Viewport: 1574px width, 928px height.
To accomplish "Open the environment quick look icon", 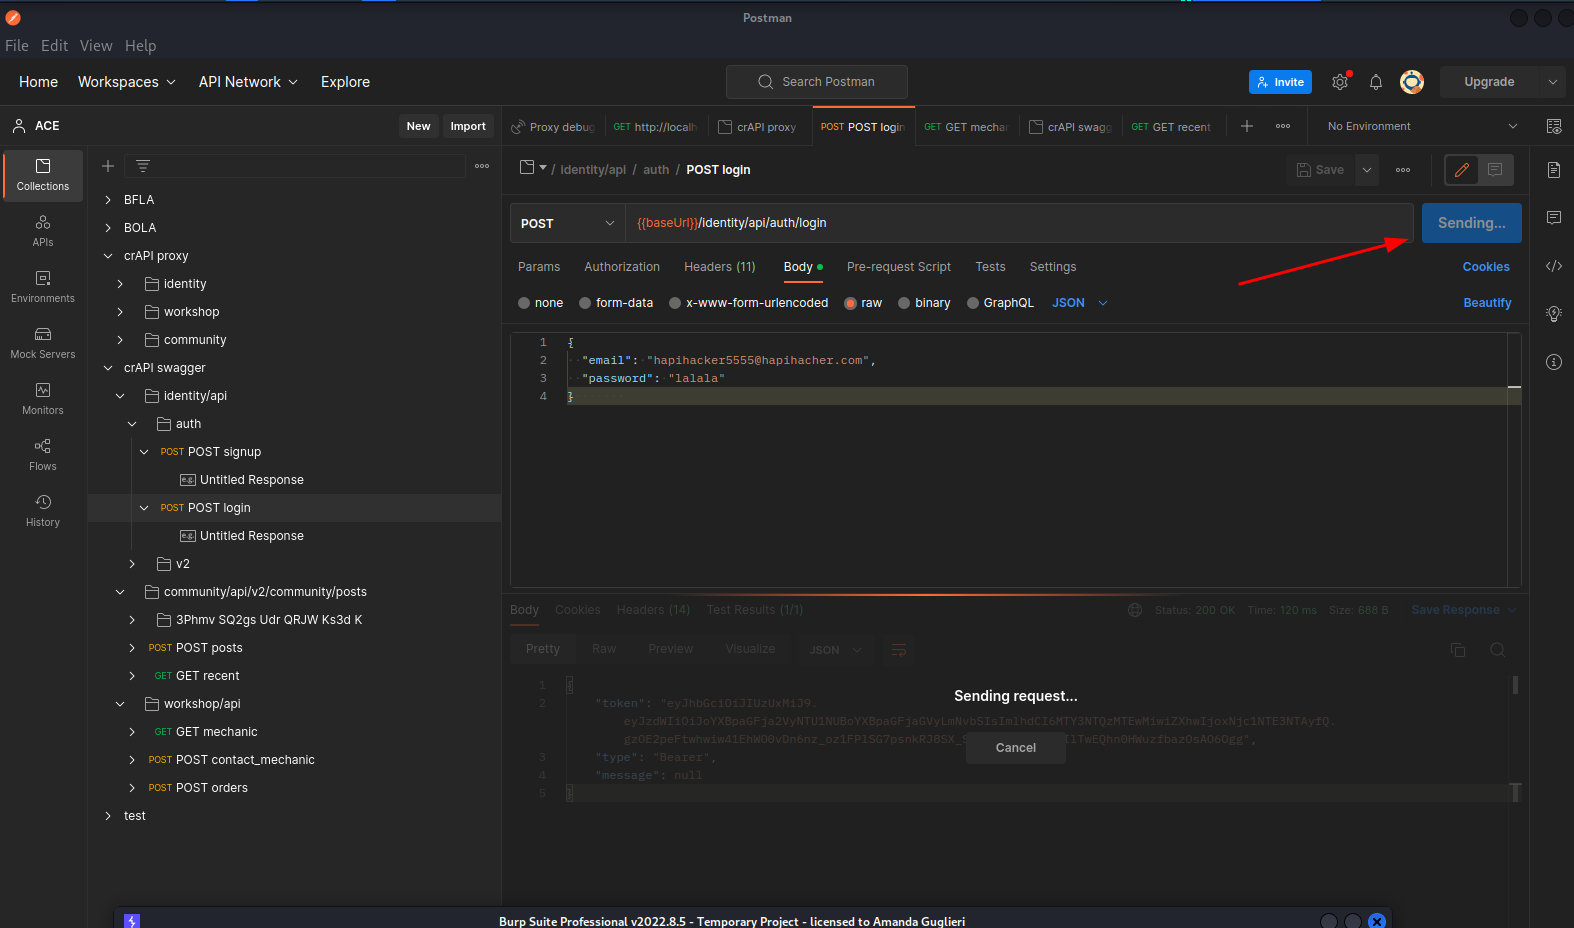I will coord(1554,126).
